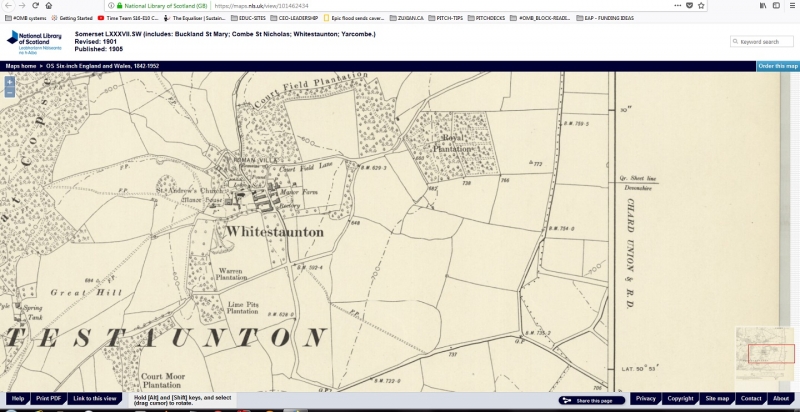Image resolution: width=800 pixels, height=412 pixels.
Task: Click the map zoom in plus button
Action: pyautogui.click(x=10, y=81)
